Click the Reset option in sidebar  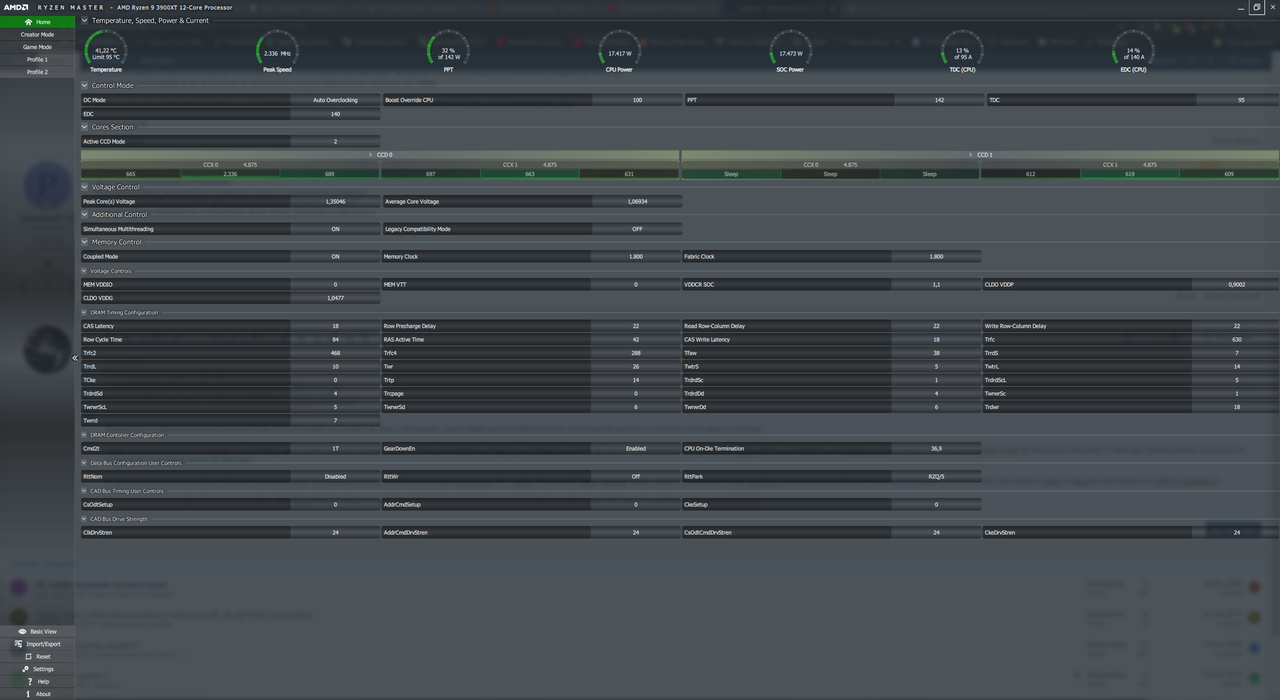[x=37, y=657]
